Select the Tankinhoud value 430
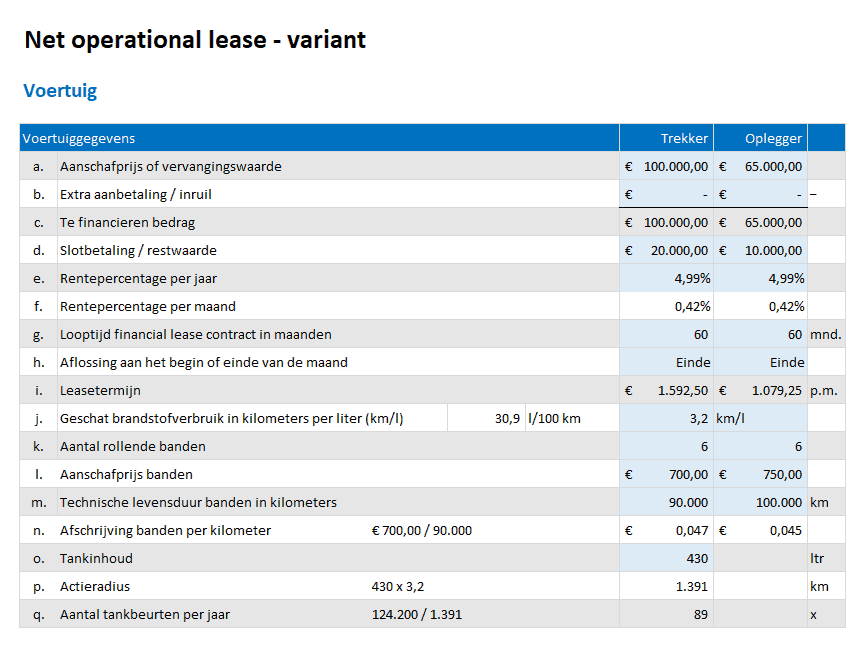Viewport: 866px width, 648px height. (x=666, y=558)
